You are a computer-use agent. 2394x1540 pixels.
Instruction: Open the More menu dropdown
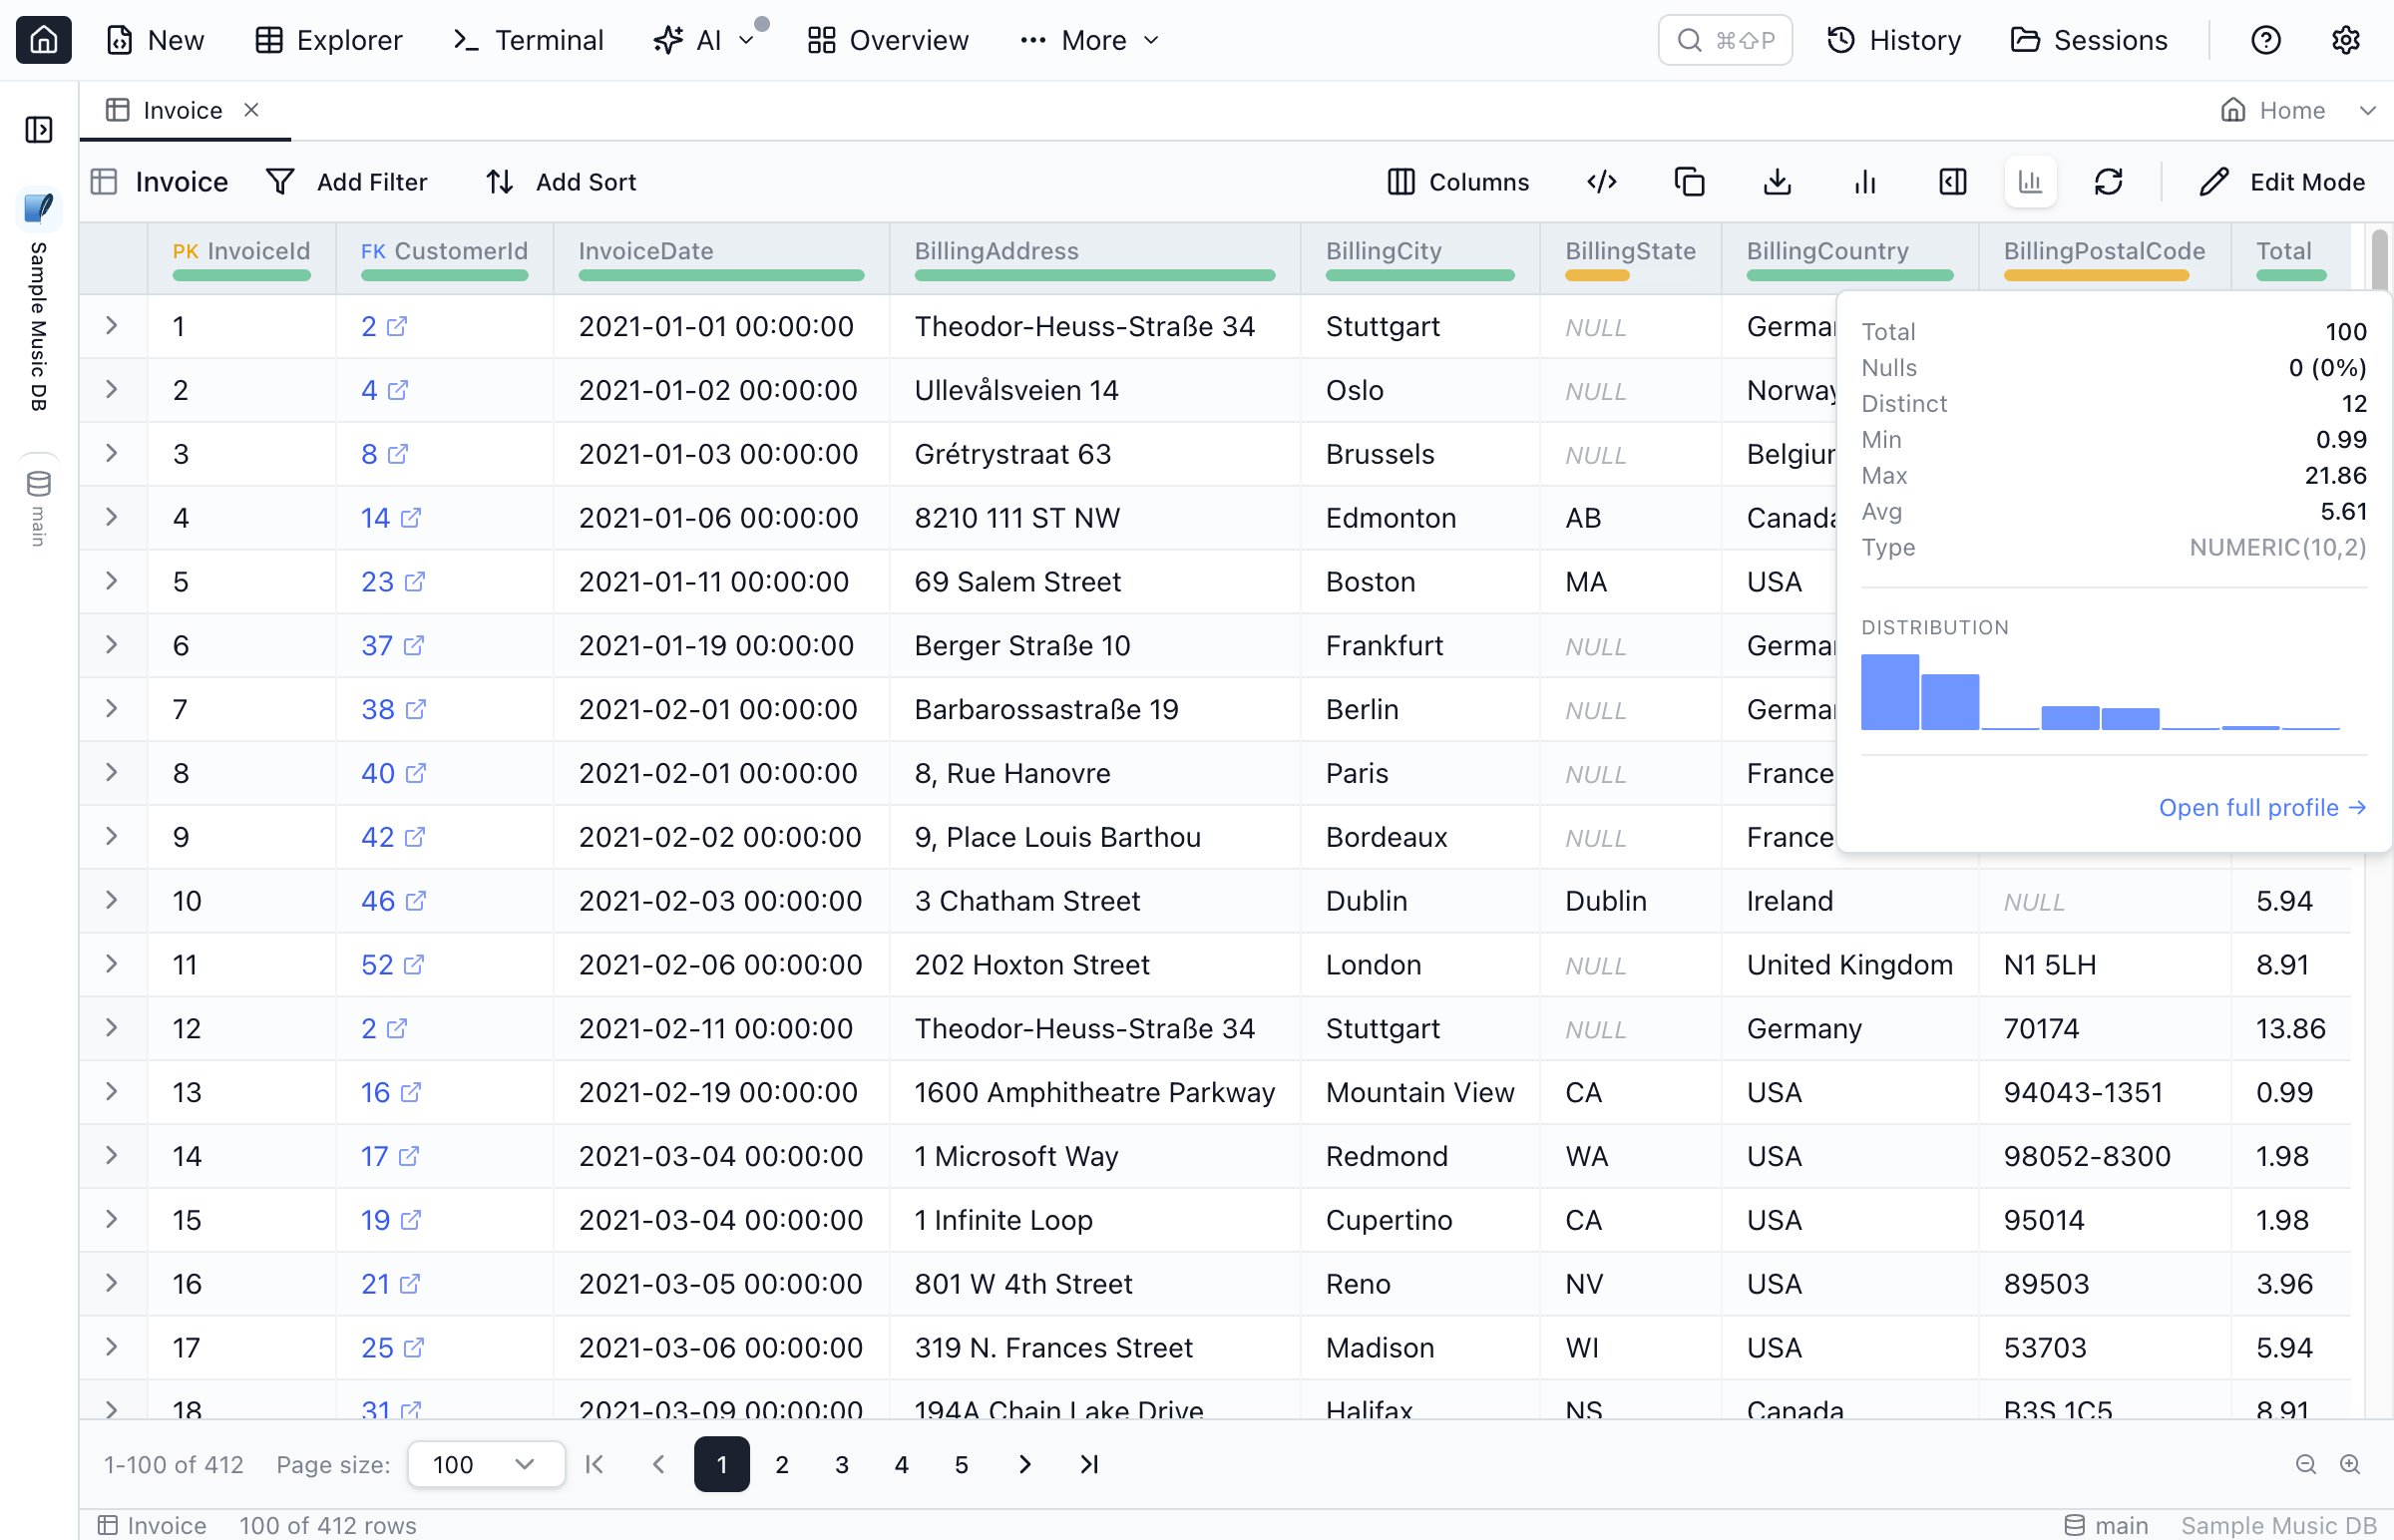(1089, 40)
